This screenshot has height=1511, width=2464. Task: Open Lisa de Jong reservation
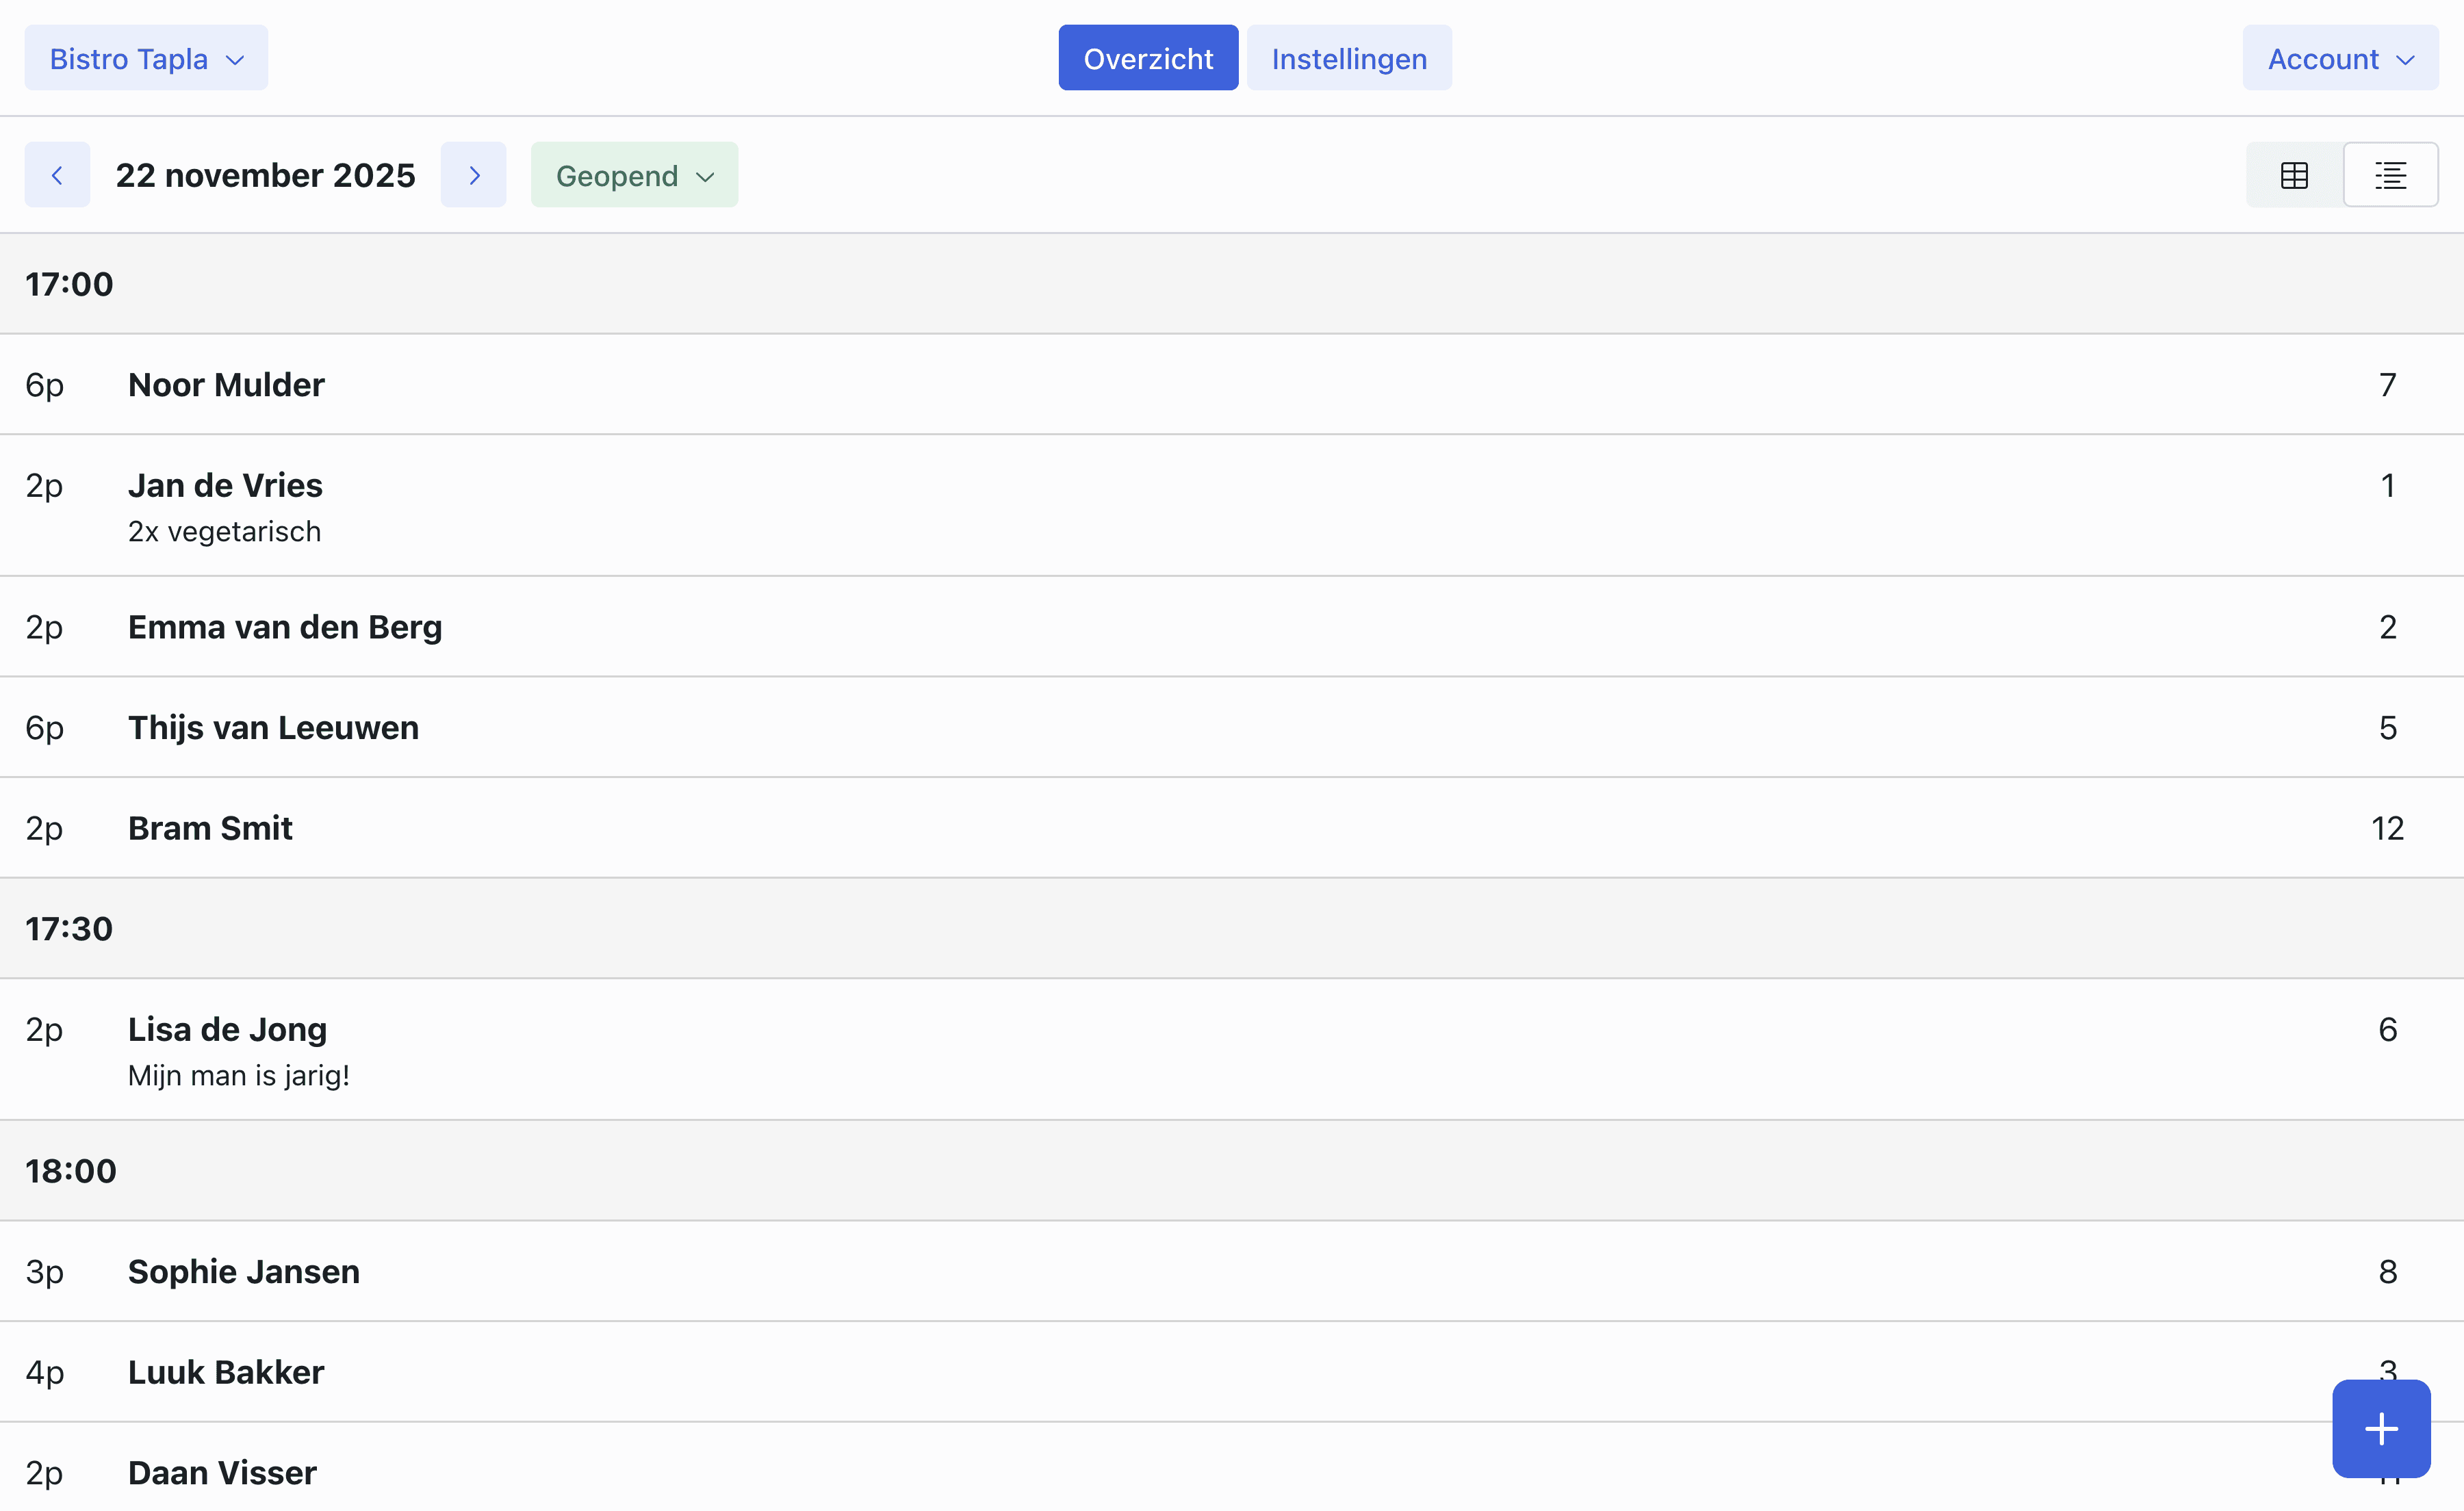tap(227, 1030)
